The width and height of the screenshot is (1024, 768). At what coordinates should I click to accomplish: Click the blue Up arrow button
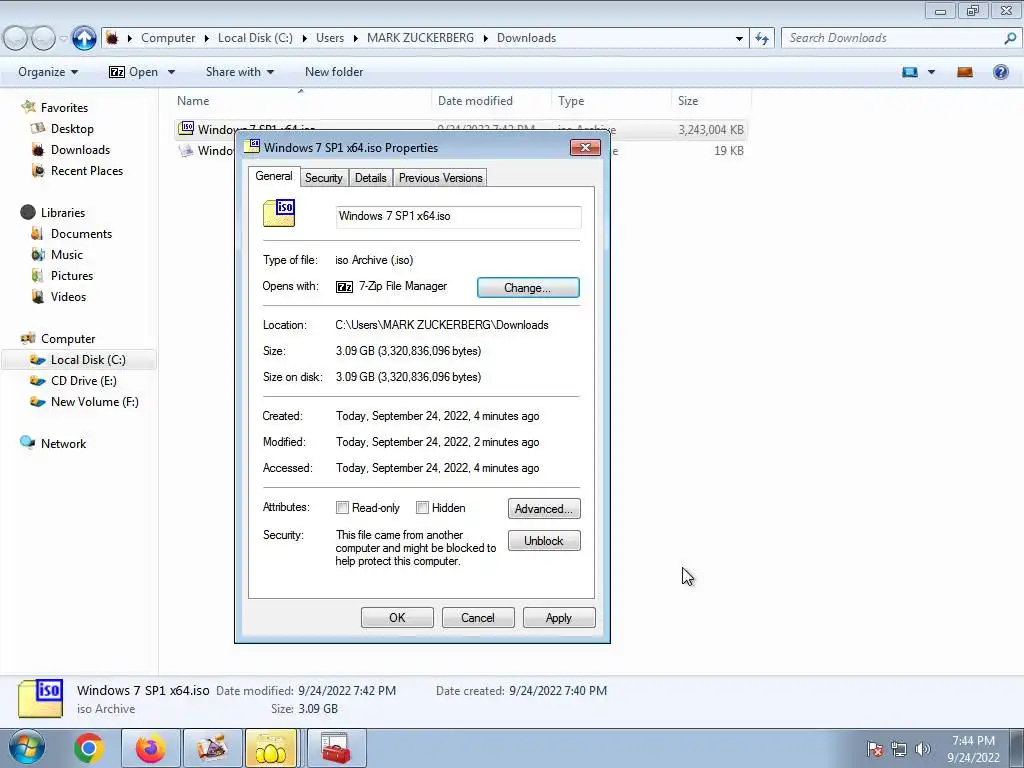pyautogui.click(x=84, y=38)
